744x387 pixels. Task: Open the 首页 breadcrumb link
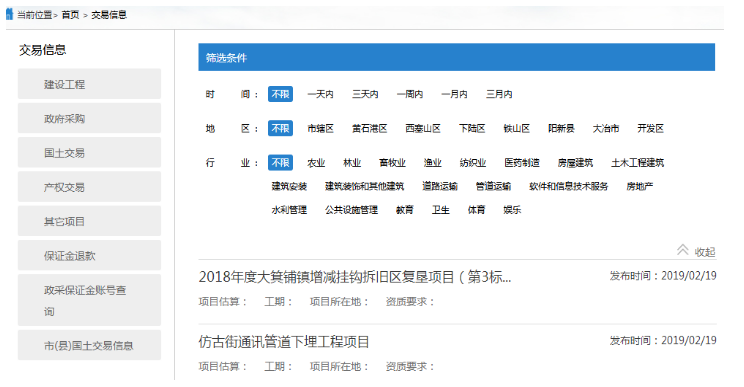[x=70, y=15]
